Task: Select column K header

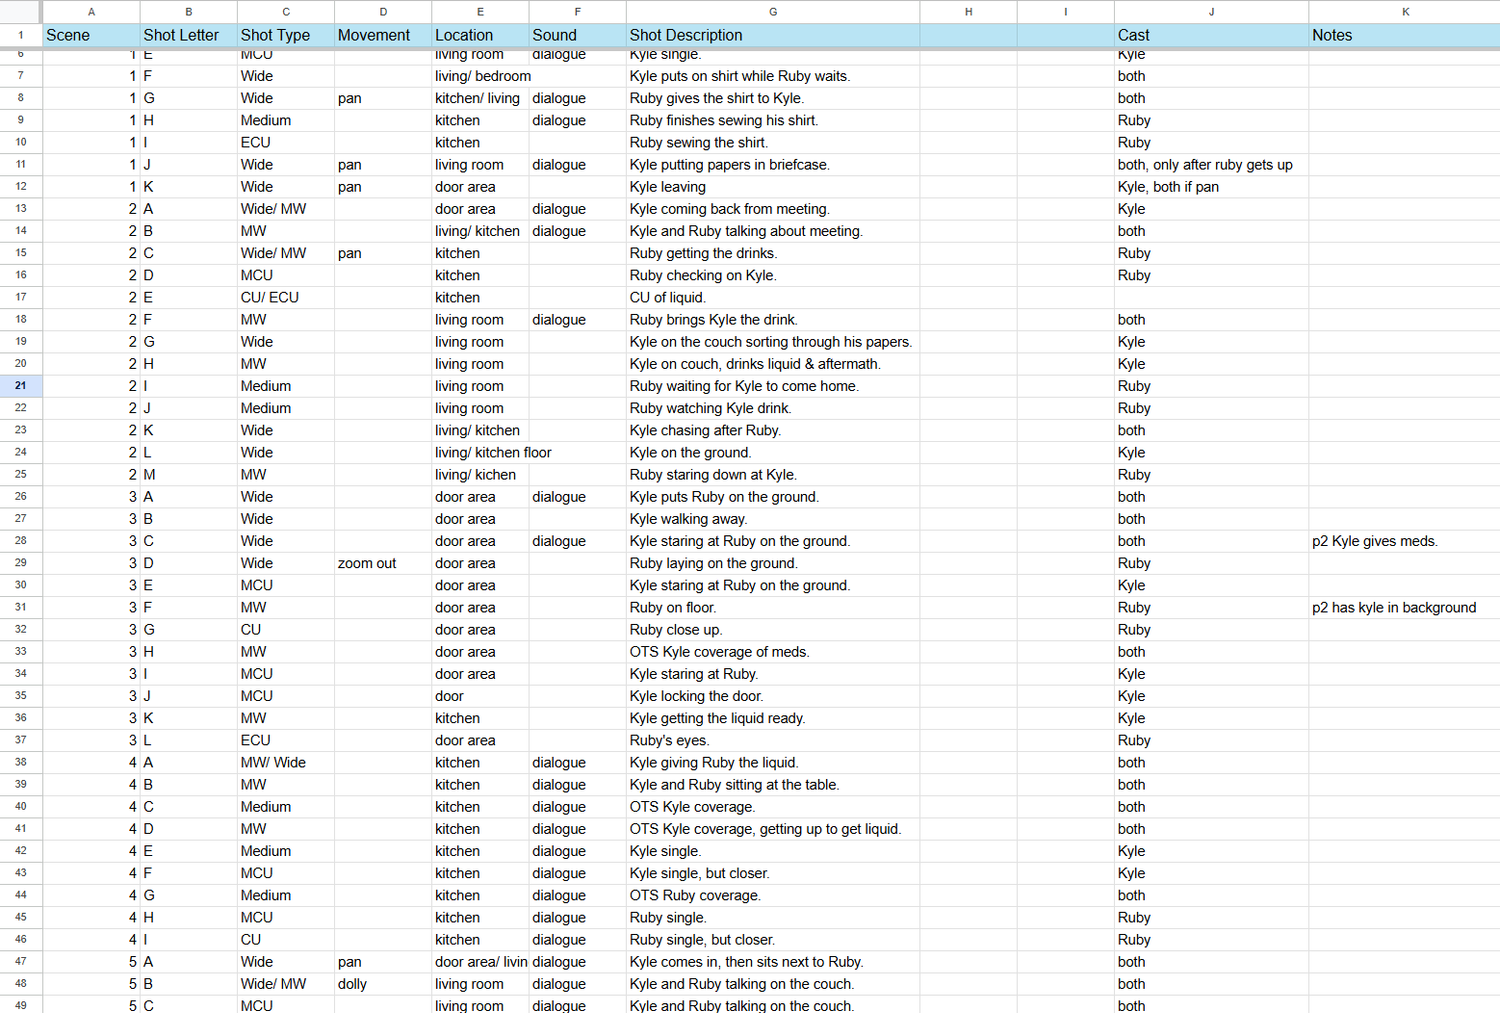Action: [1404, 11]
